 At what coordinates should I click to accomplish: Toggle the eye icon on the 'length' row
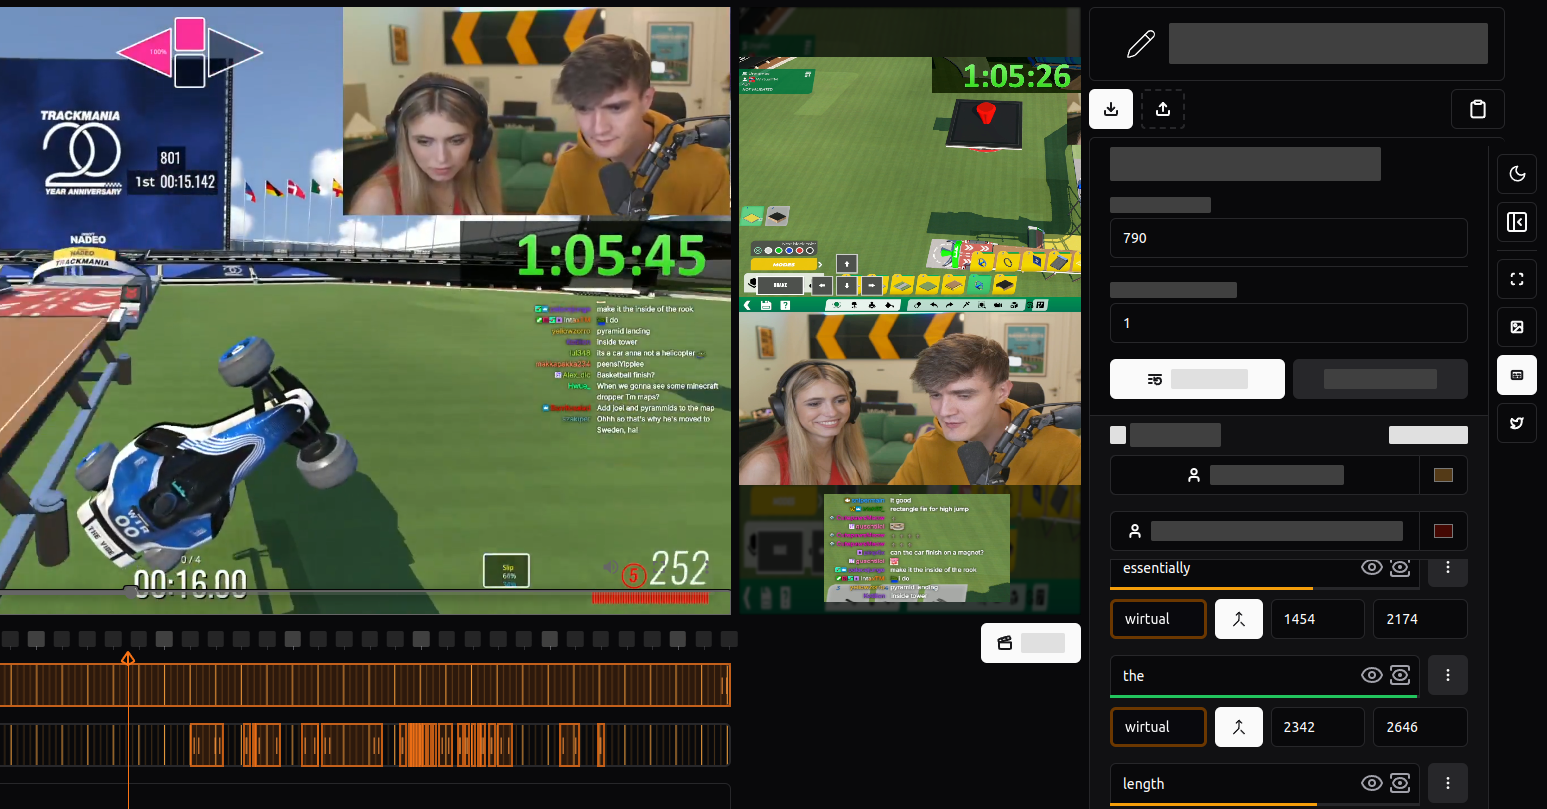1372,783
